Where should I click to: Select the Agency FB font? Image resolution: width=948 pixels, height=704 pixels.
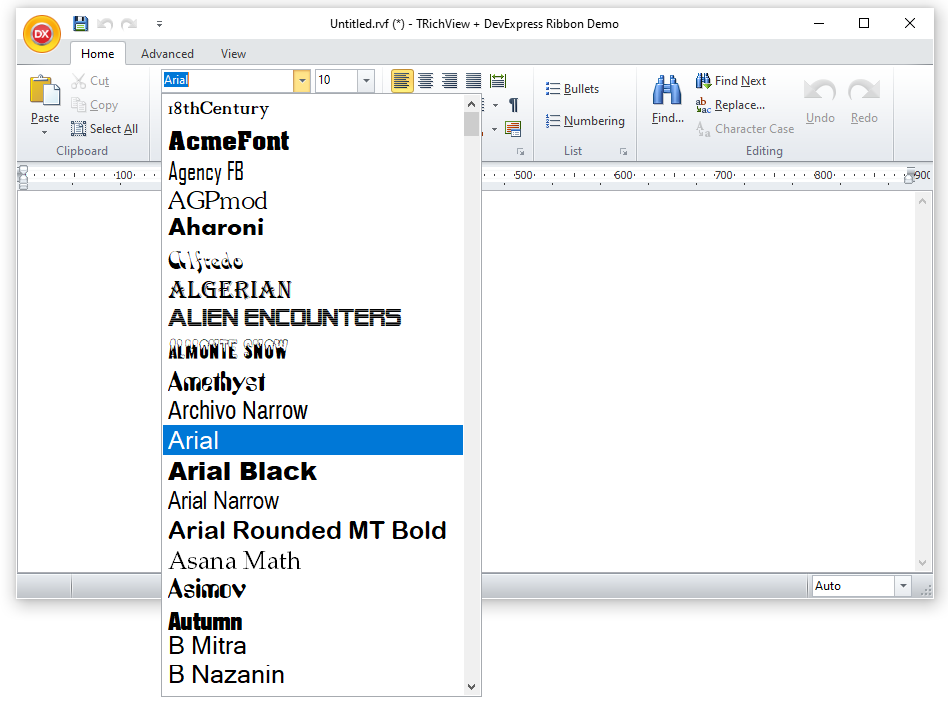click(x=313, y=172)
